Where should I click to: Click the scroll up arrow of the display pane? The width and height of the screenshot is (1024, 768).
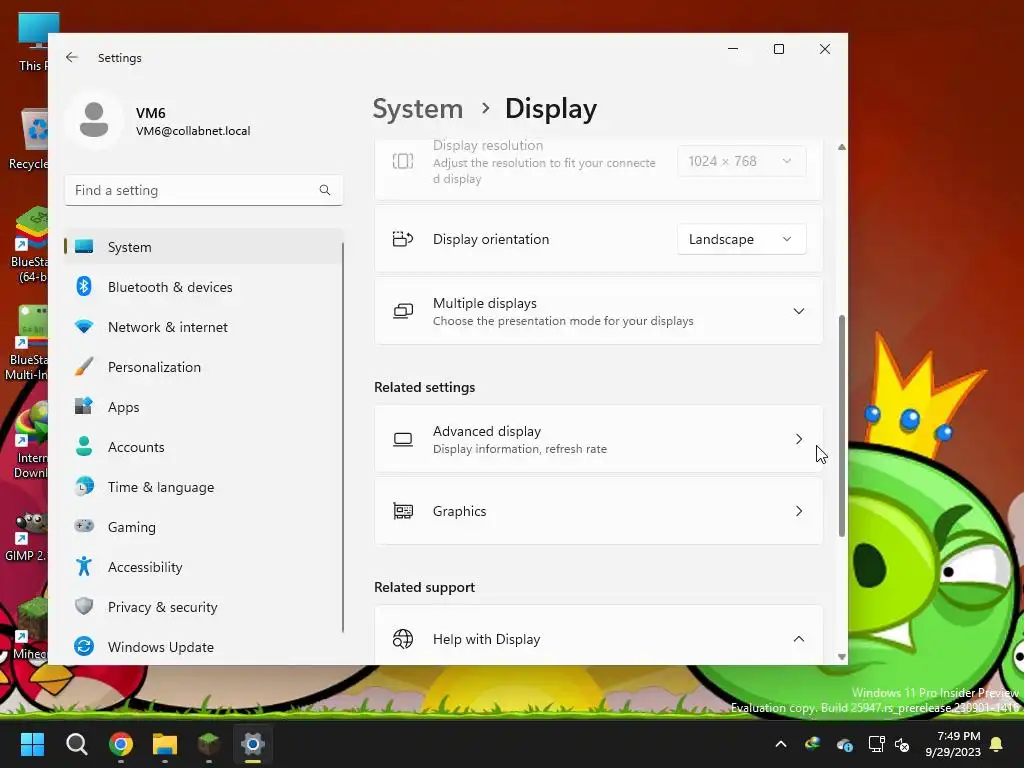[842, 148]
